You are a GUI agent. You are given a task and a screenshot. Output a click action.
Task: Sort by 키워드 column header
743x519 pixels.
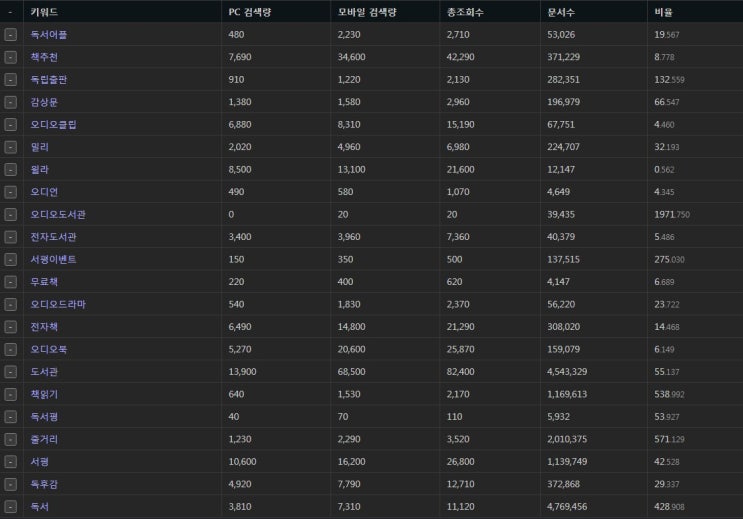(44, 12)
